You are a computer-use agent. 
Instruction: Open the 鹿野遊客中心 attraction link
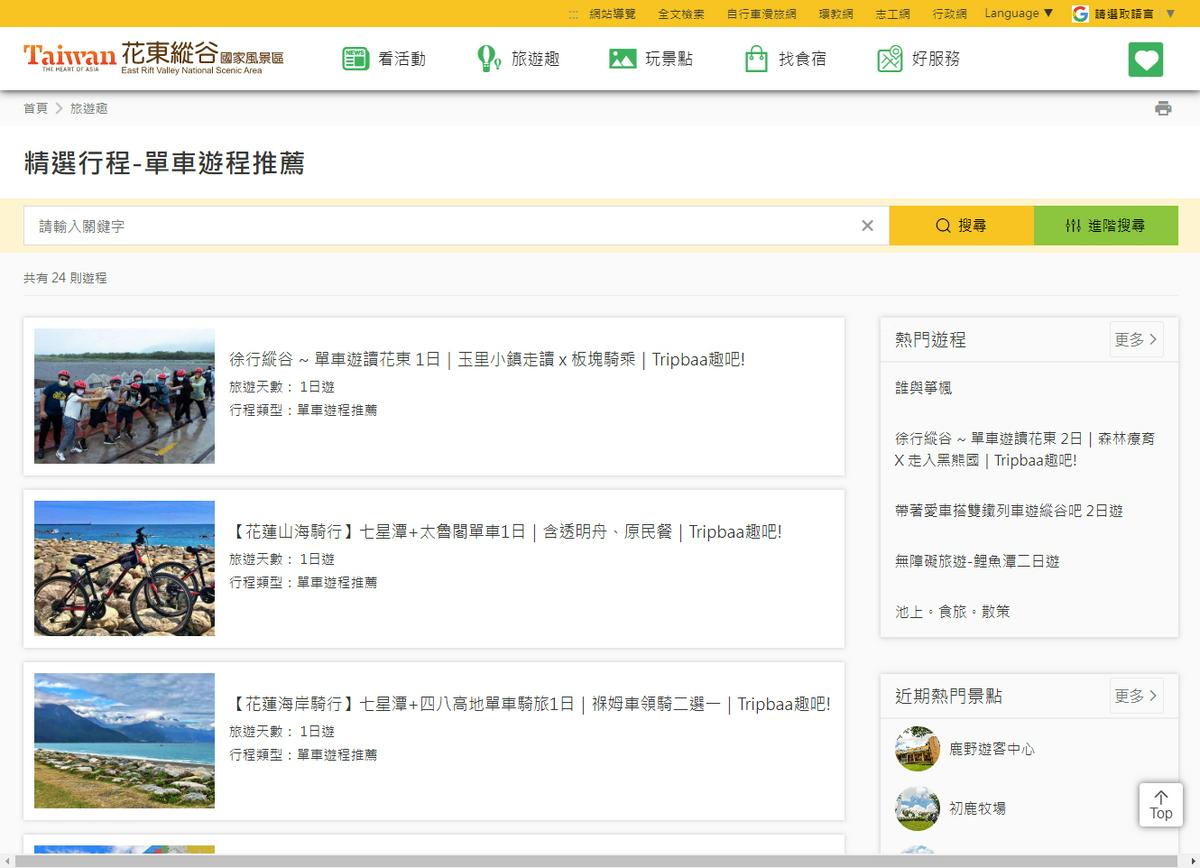[992, 748]
